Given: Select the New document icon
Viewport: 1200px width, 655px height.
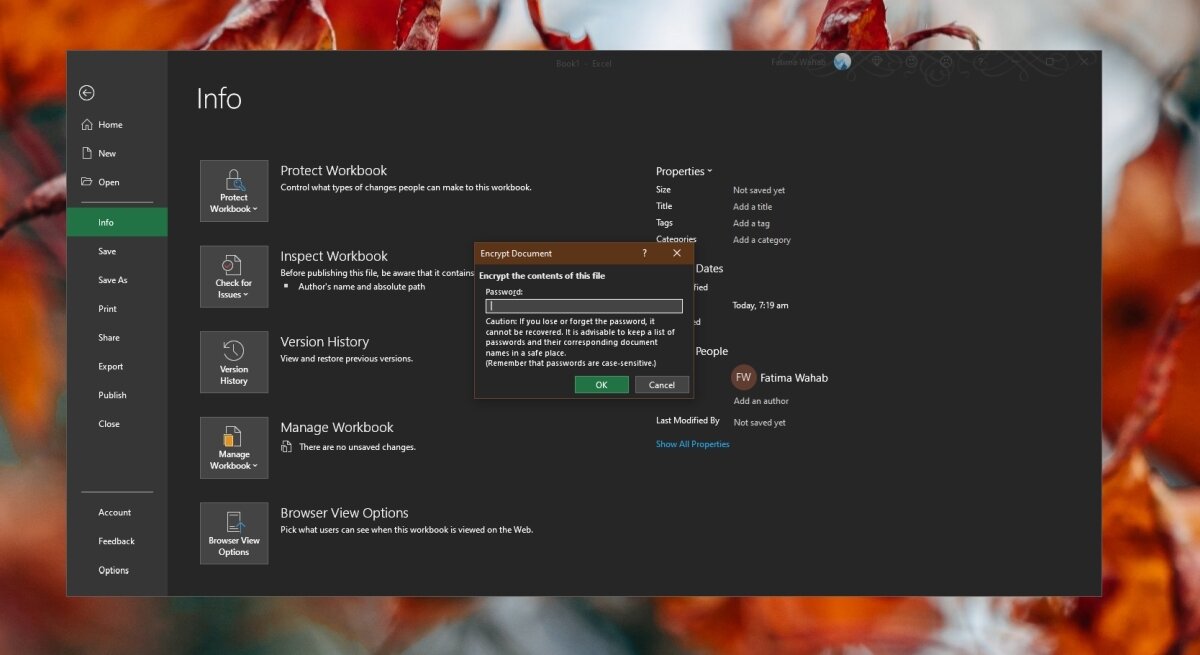Looking at the screenshot, I should tap(87, 154).
